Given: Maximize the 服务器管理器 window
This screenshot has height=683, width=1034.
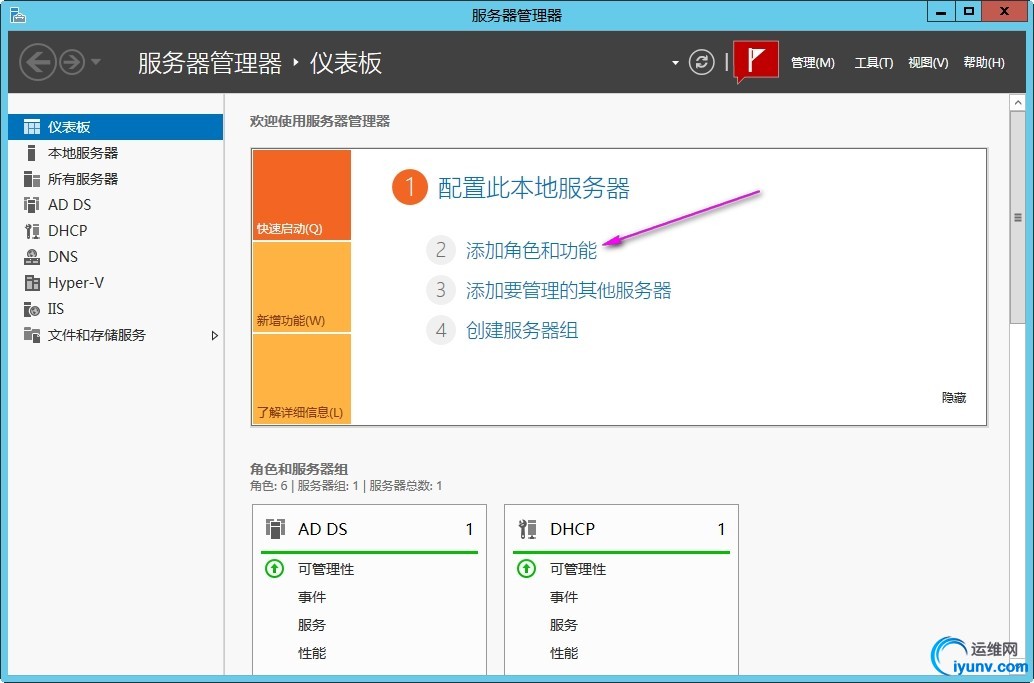Looking at the screenshot, I should tap(969, 11).
